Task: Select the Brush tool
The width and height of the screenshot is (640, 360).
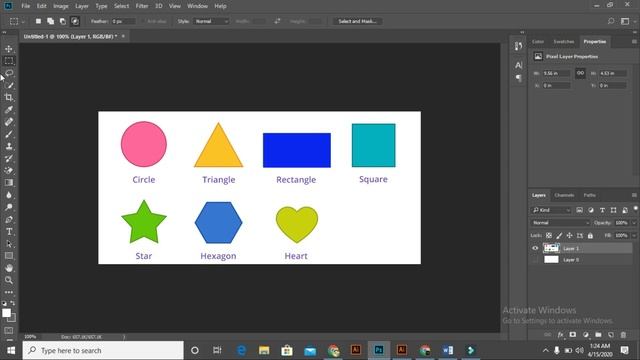Action: pyautogui.click(x=9, y=134)
